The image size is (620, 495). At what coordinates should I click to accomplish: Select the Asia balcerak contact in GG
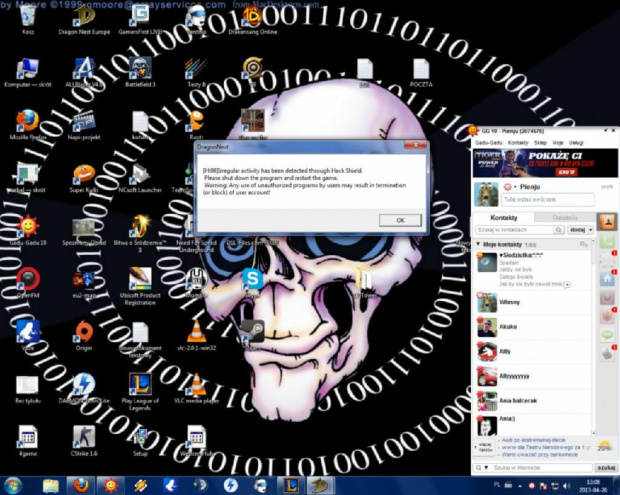coord(533,401)
